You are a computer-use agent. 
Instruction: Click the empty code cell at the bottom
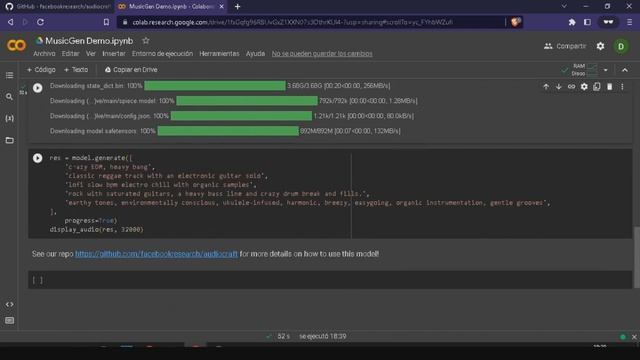330,280
